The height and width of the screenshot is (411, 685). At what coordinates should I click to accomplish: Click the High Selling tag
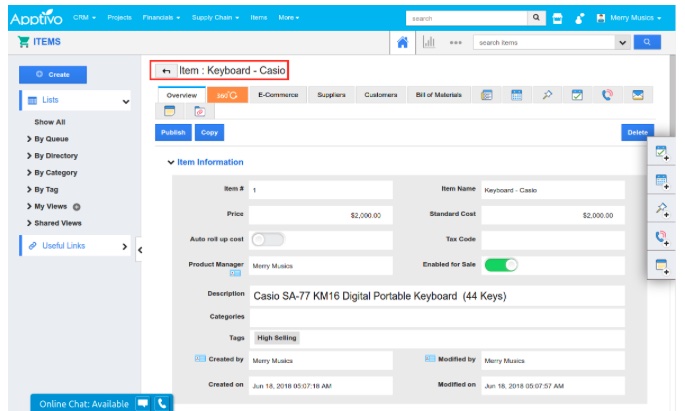277,338
